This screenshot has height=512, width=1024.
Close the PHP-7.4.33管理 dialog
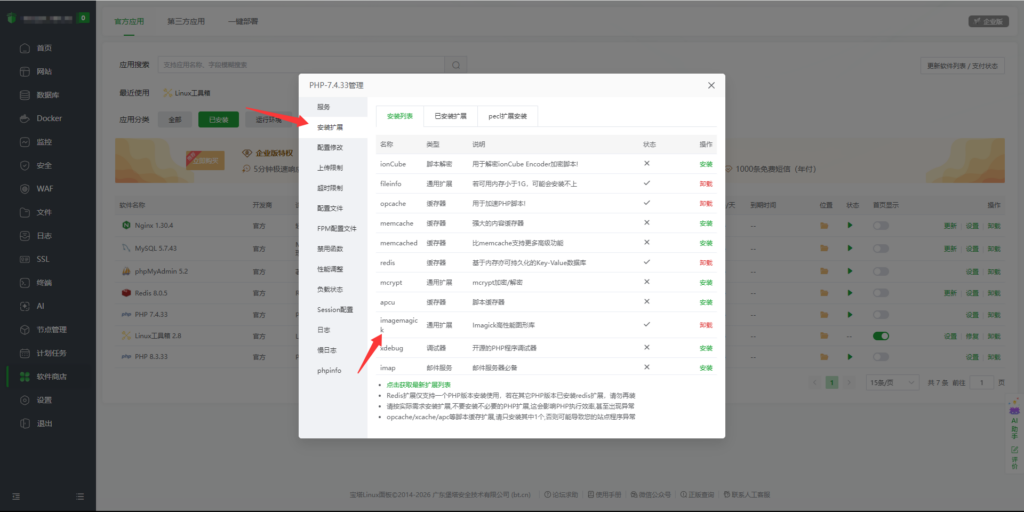(x=711, y=86)
